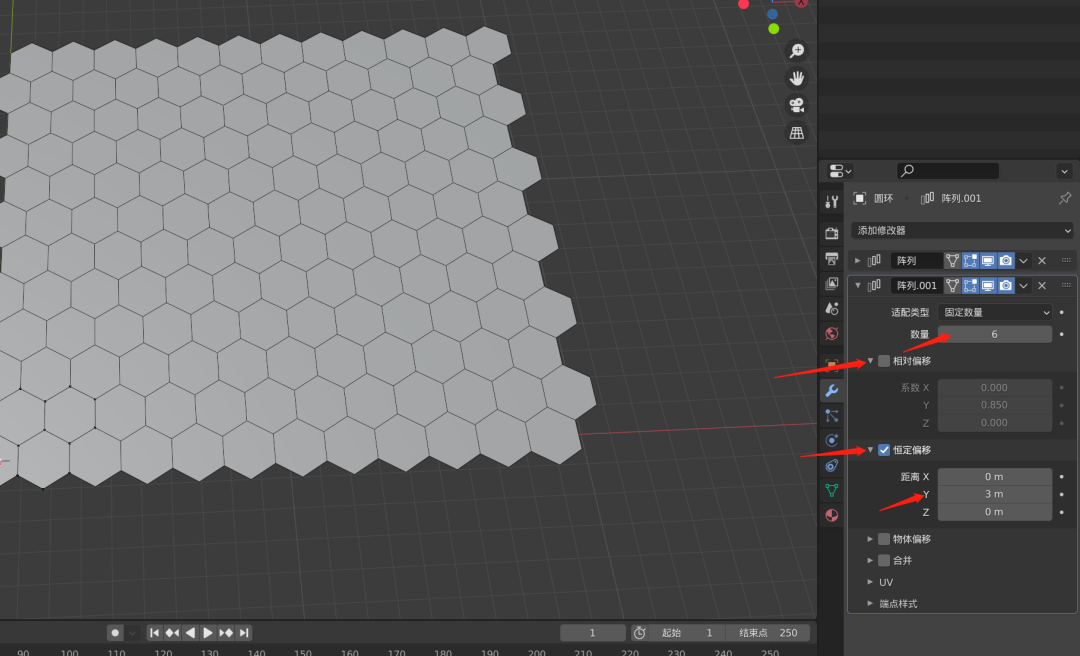Click the 数量 count field showing 6
The image size is (1080, 656).
tap(995, 334)
